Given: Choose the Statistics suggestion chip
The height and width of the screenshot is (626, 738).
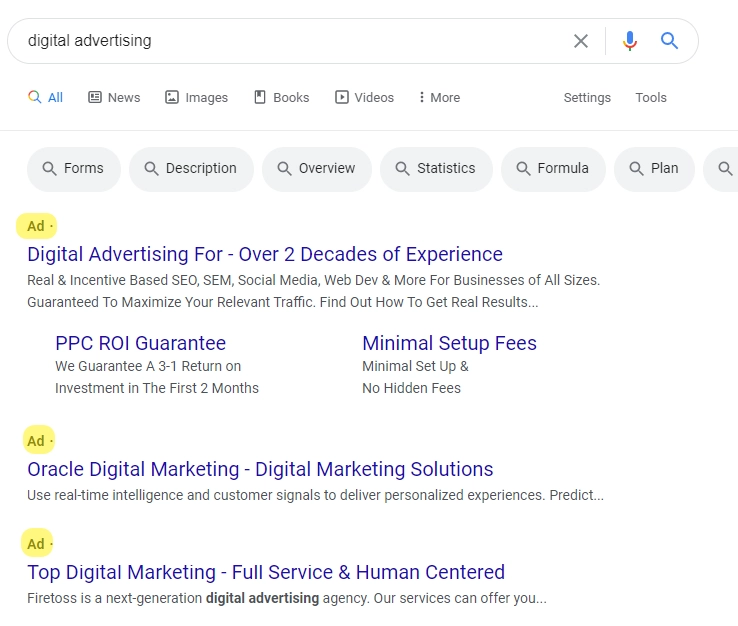Looking at the screenshot, I should pos(435,169).
